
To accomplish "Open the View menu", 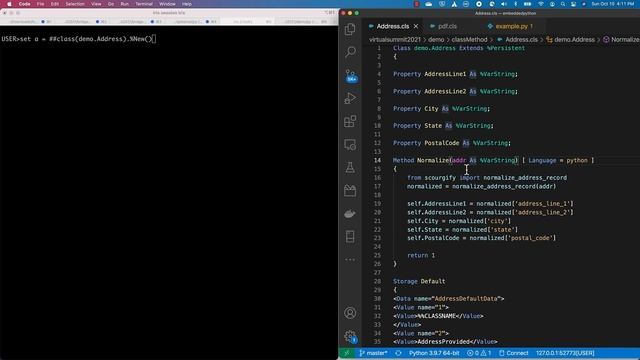I will (x=96, y=4).
